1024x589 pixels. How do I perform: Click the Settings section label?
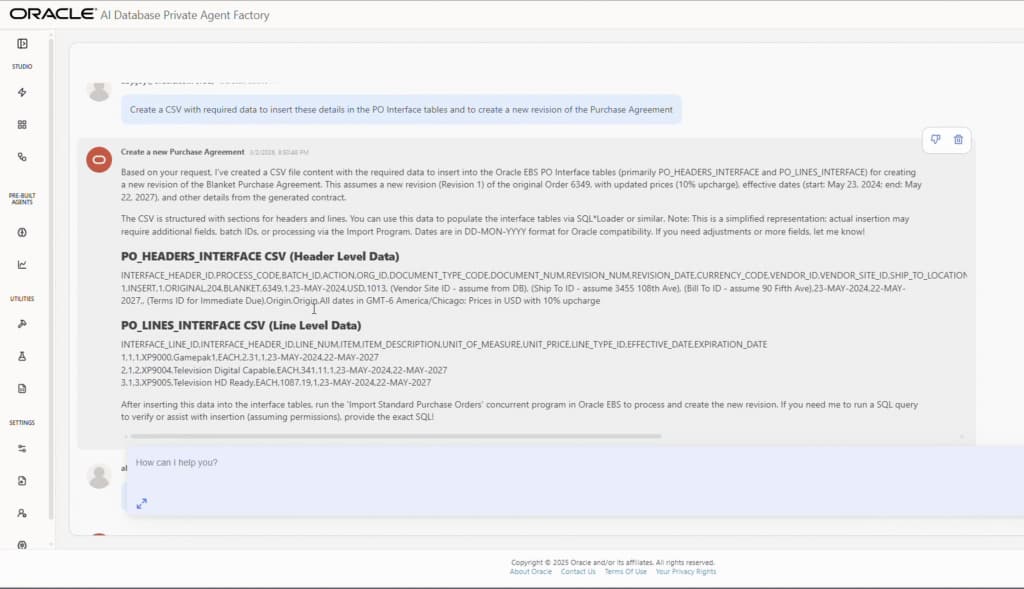pos(22,422)
